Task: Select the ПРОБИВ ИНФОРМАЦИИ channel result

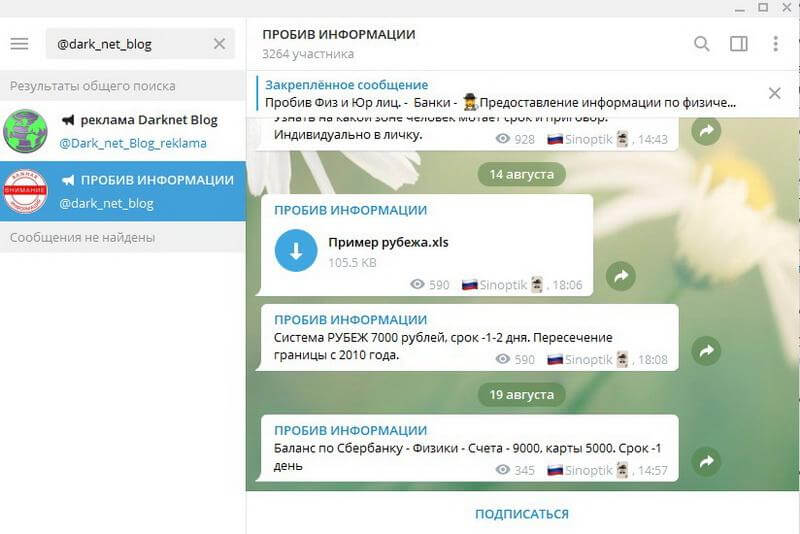Action: [x=123, y=191]
